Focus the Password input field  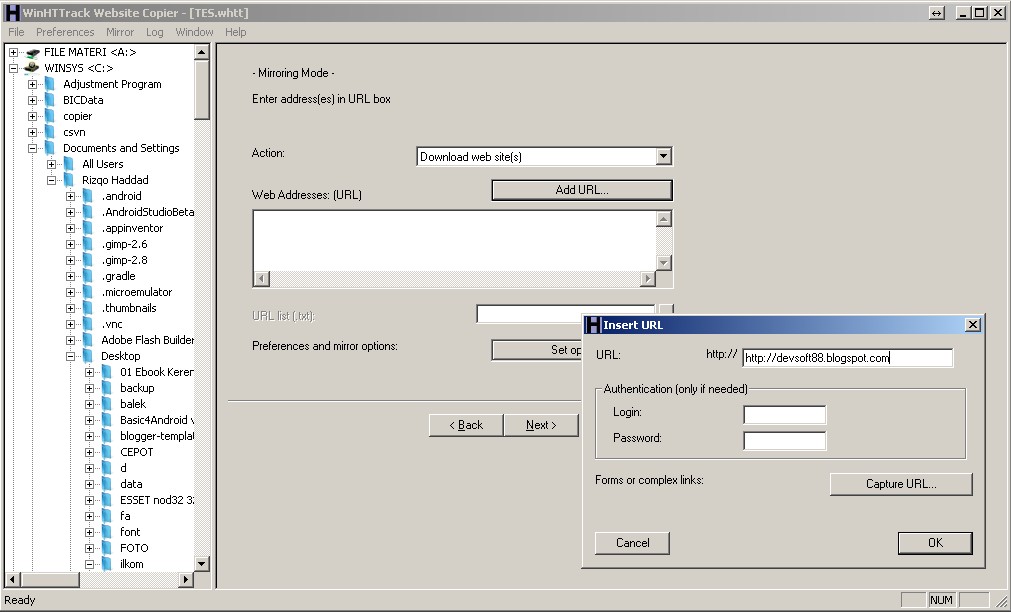point(784,440)
